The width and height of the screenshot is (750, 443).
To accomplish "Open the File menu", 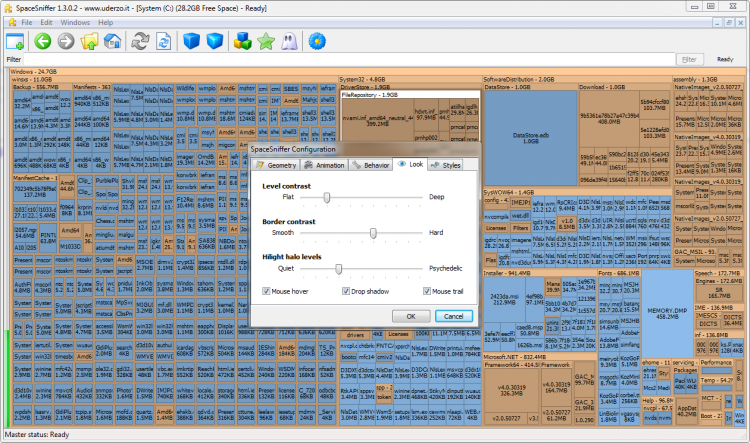I will 27,21.
